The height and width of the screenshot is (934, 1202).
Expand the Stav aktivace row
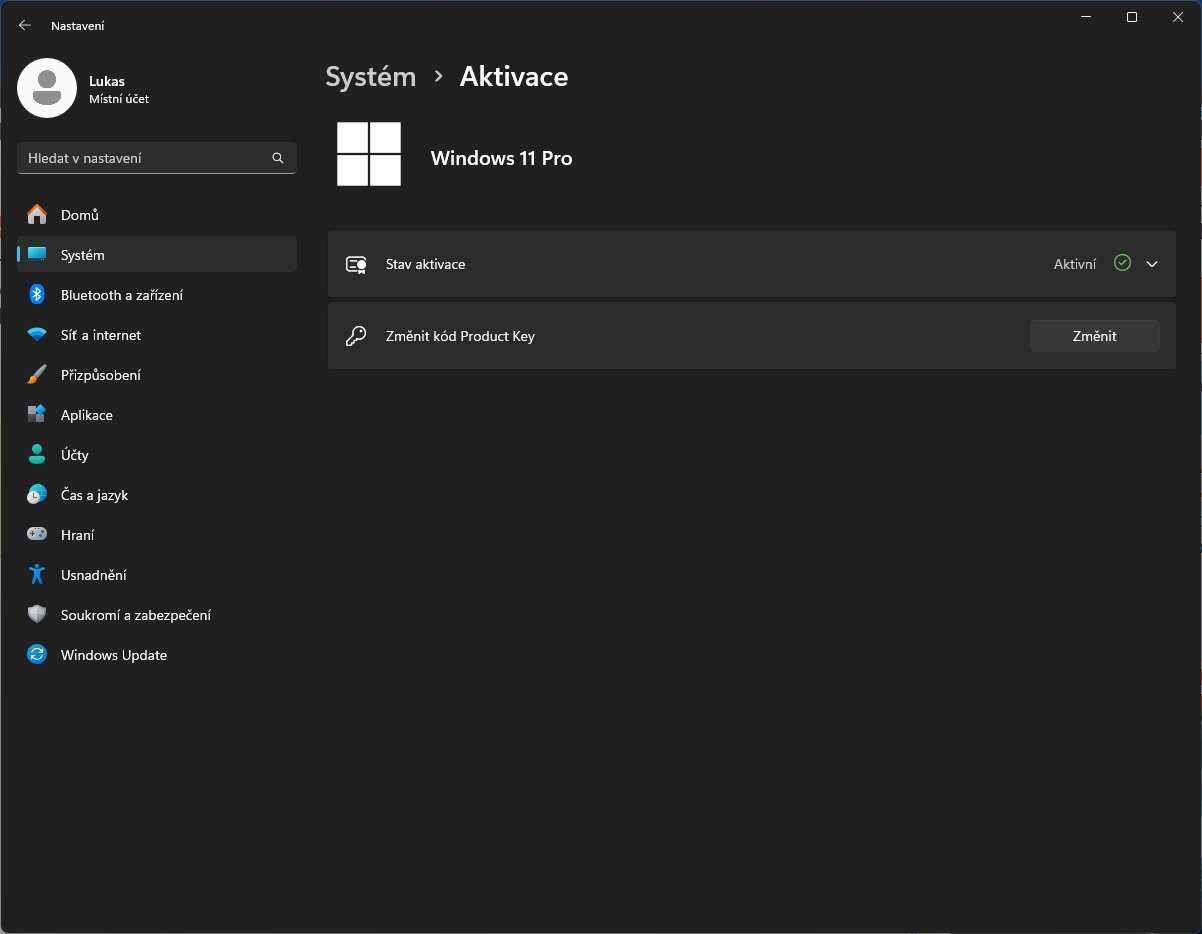[x=700, y=264]
